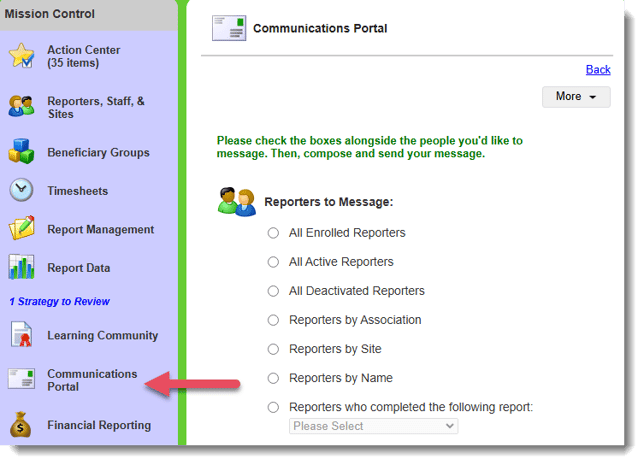644x465 pixels.
Task: Click the Financial Reporting money bag icon
Action: pos(22,425)
